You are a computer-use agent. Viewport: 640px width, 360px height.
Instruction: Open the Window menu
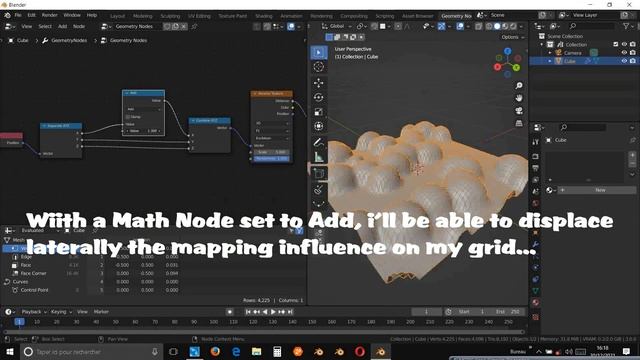tap(72, 15)
